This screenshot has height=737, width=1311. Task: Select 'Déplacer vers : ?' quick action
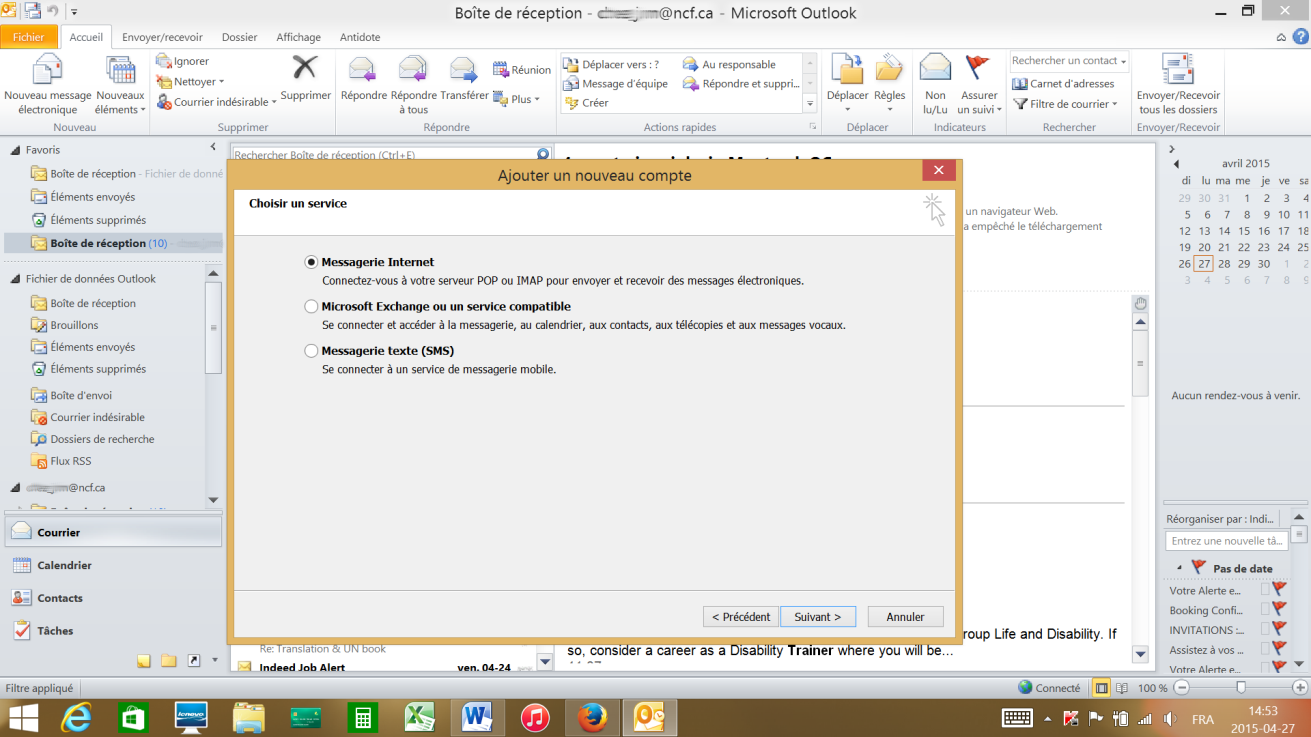pyautogui.click(x=612, y=65)
